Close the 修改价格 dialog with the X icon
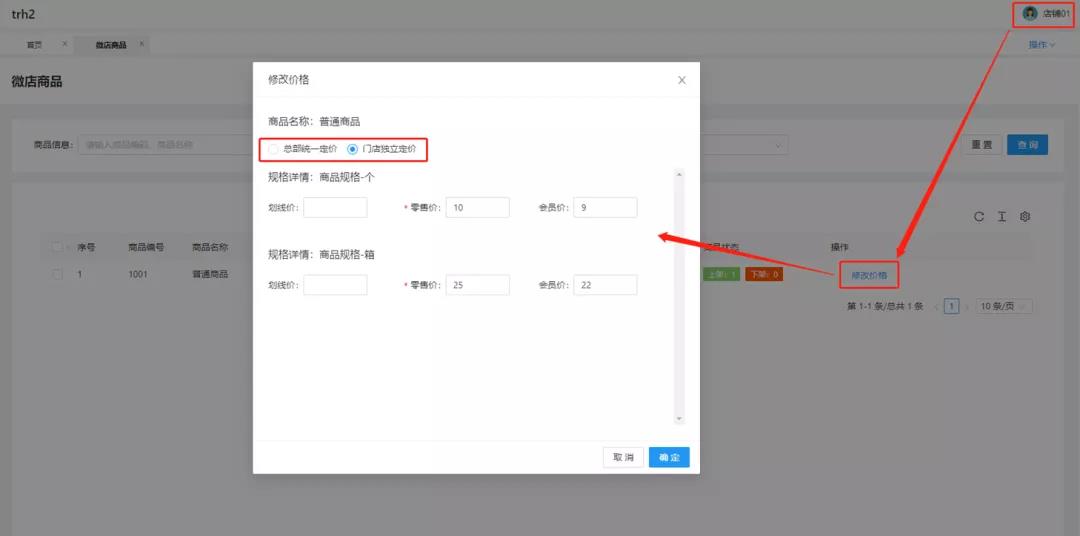 (x=682, y=80)
